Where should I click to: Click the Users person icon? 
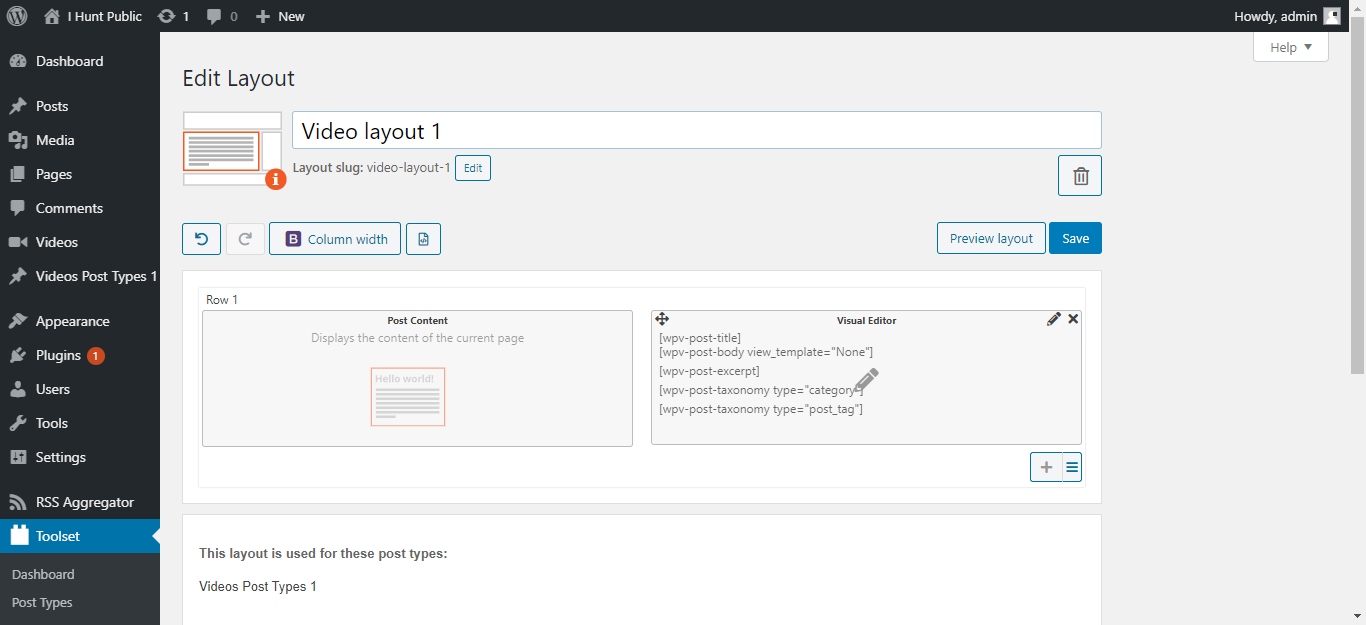[x=18, y=389]
